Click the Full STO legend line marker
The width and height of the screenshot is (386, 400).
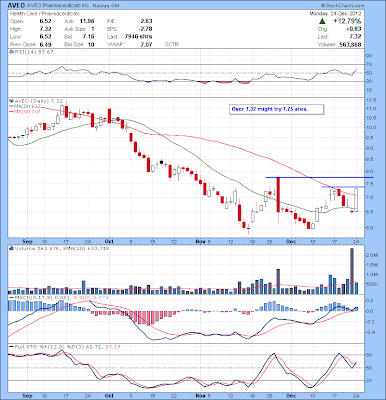tap(11, 347)
